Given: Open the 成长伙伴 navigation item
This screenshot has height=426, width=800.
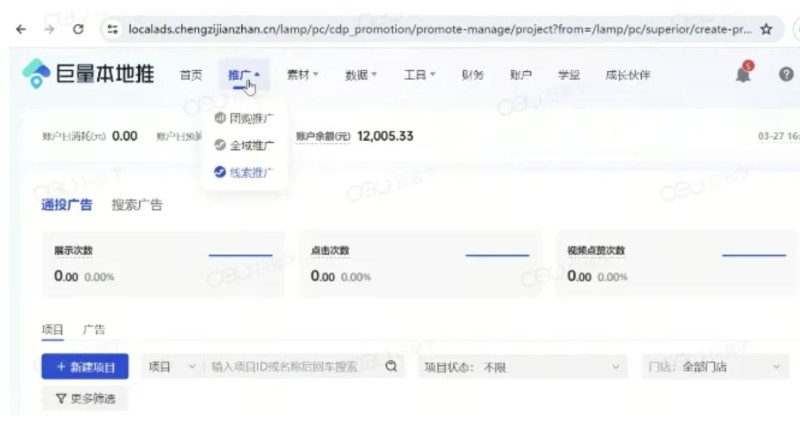Looking at the screenshot, I should [628, 75].
